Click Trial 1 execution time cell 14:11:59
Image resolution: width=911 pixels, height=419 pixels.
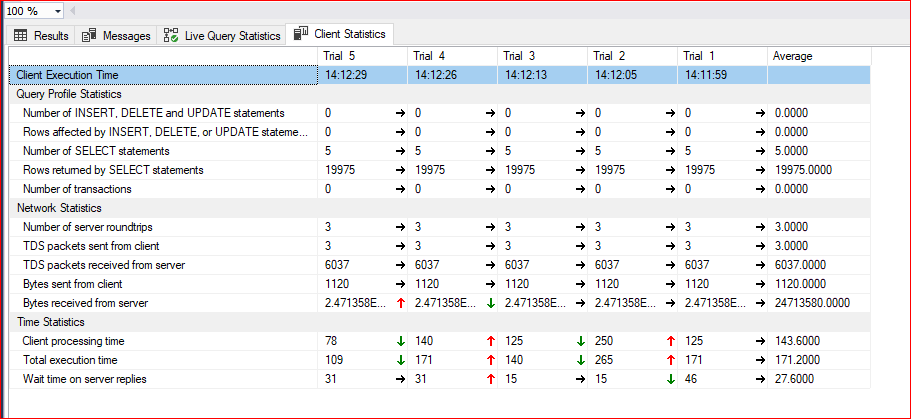(x=705, y=75)
